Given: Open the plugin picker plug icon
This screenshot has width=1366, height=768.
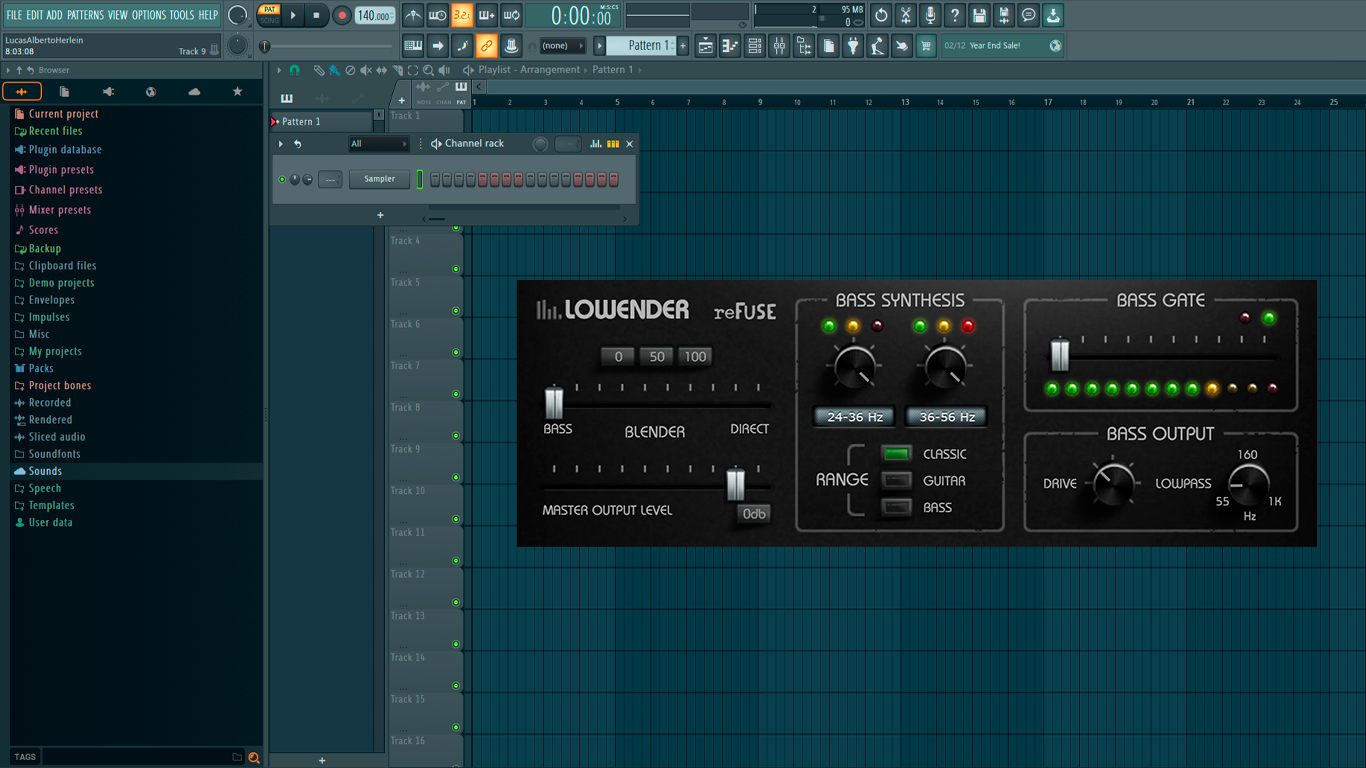Looking at the screenshot, I should pyautogui.click(x=853, y=45).
